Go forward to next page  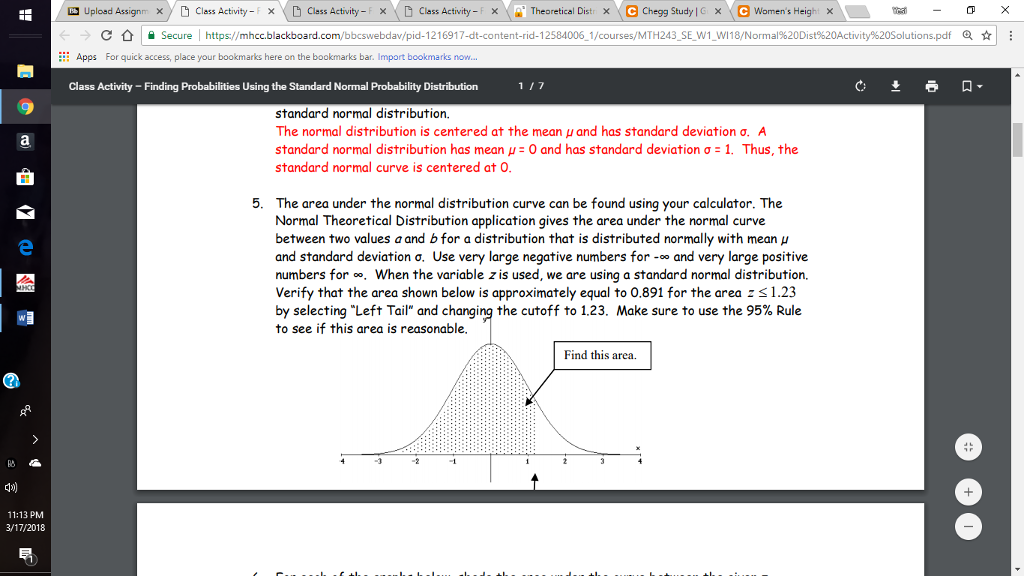click(x=85, y=35)
